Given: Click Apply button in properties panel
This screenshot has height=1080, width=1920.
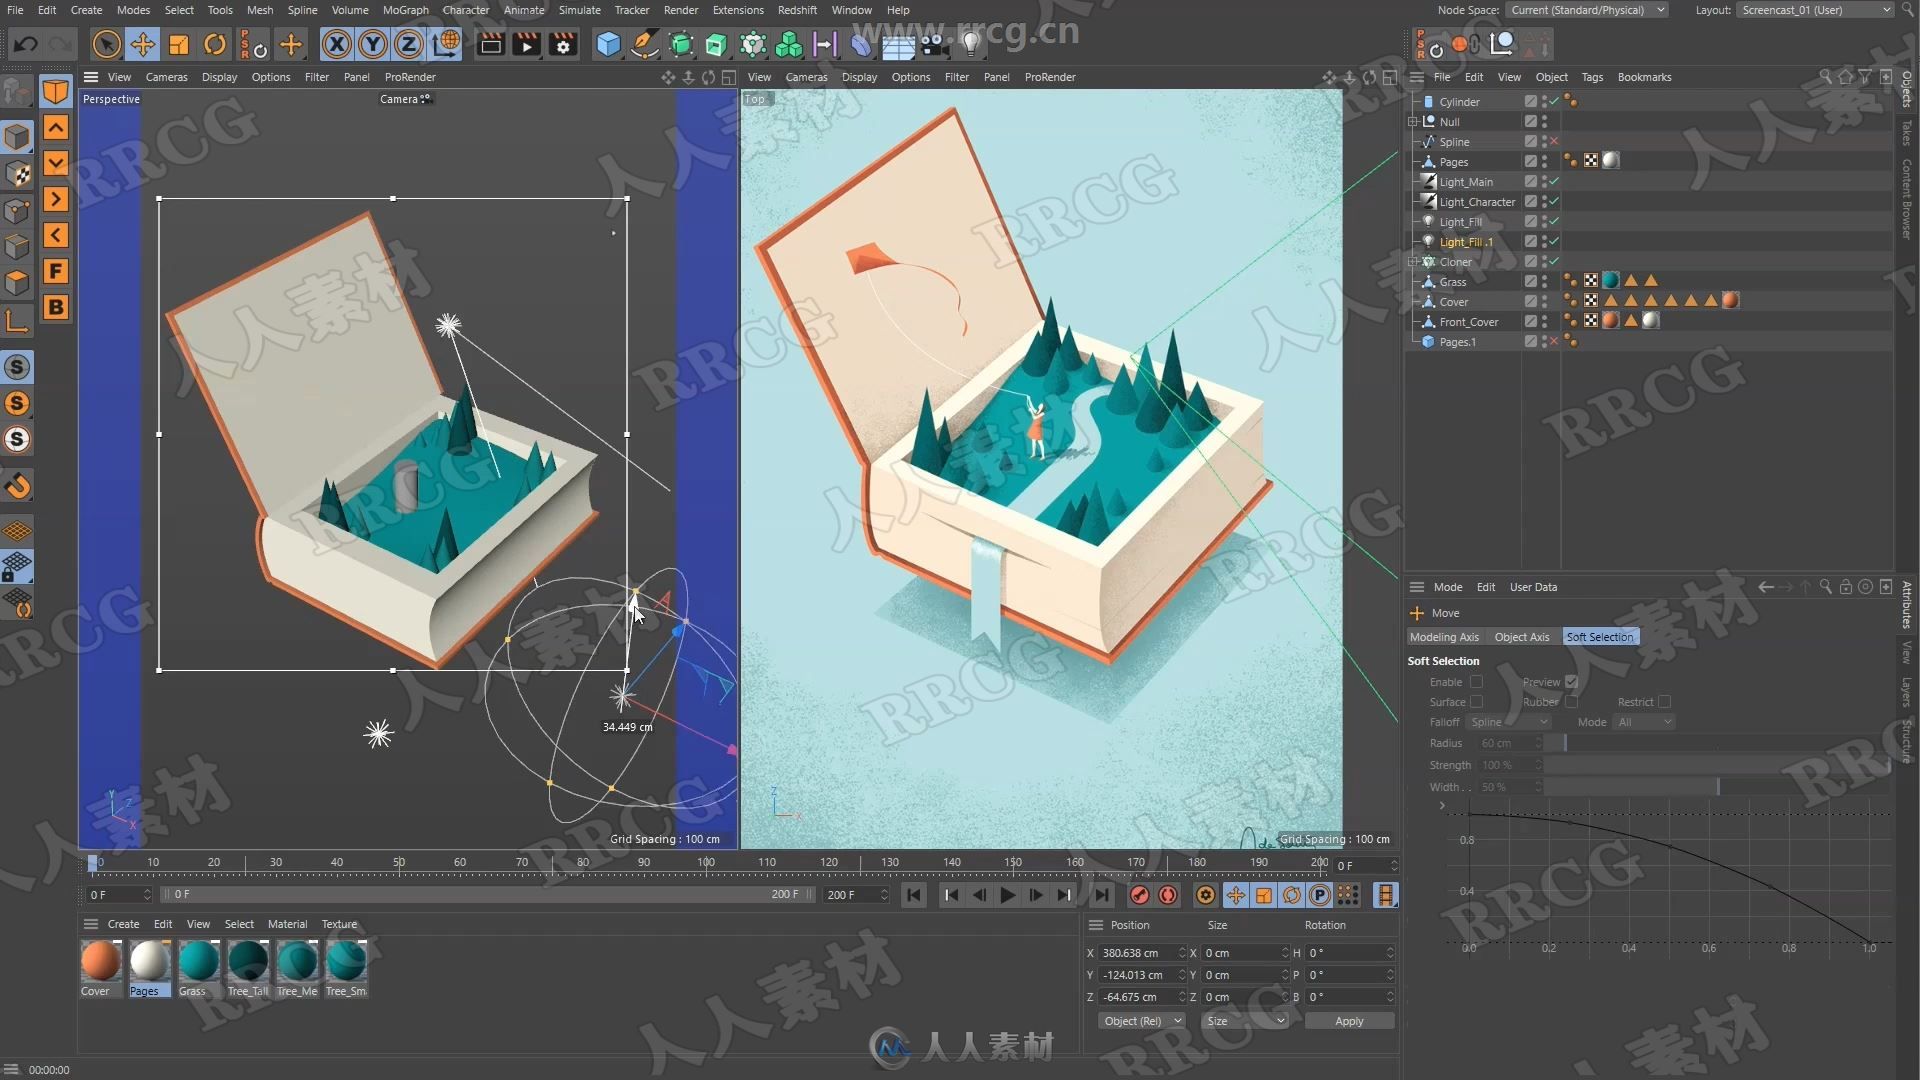Looking at the screenshot, I should tap(1348, 1019).
